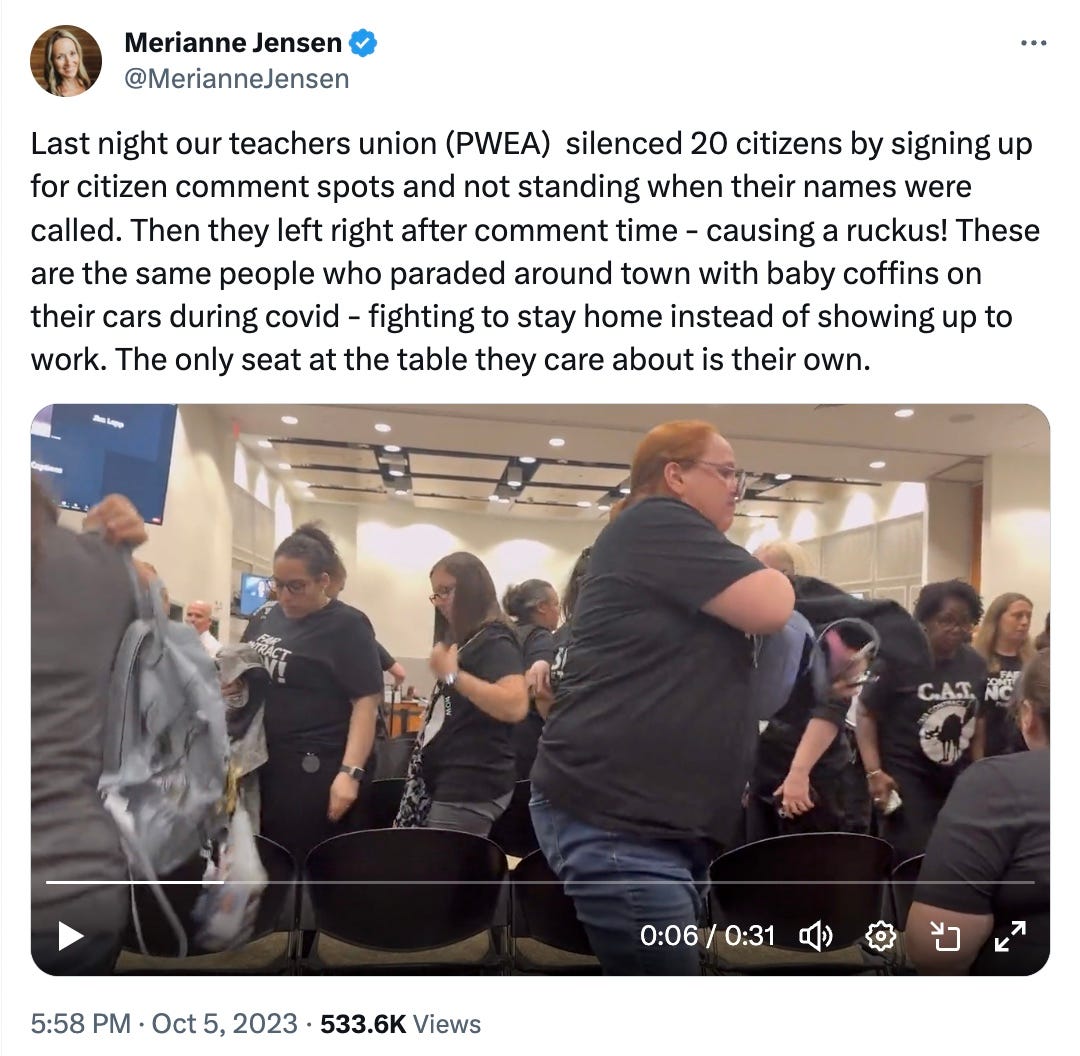
Task: Click the blue verified badge
Action: point(363,43)
